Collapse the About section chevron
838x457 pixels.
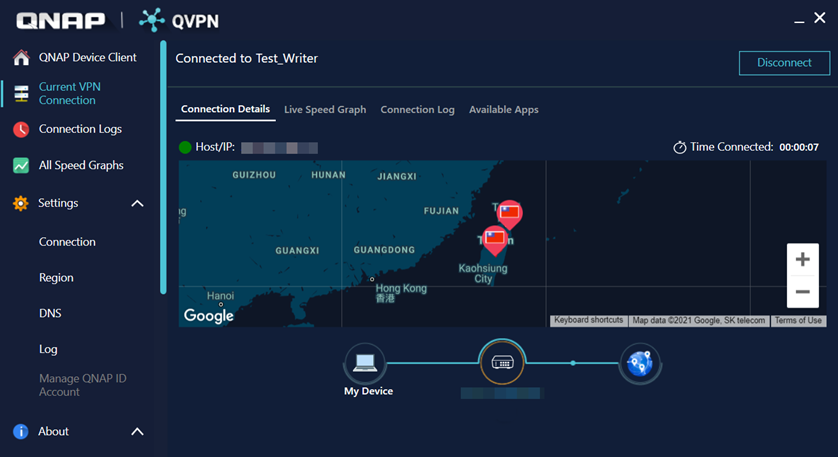coord(137,431)
